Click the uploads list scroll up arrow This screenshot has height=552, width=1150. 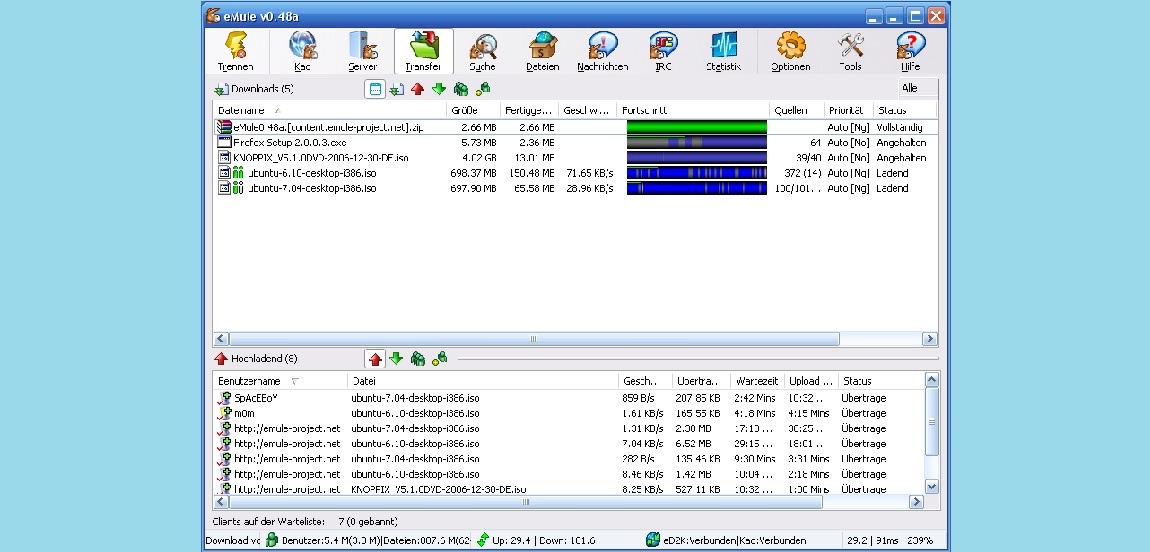[x=931, y=380]
